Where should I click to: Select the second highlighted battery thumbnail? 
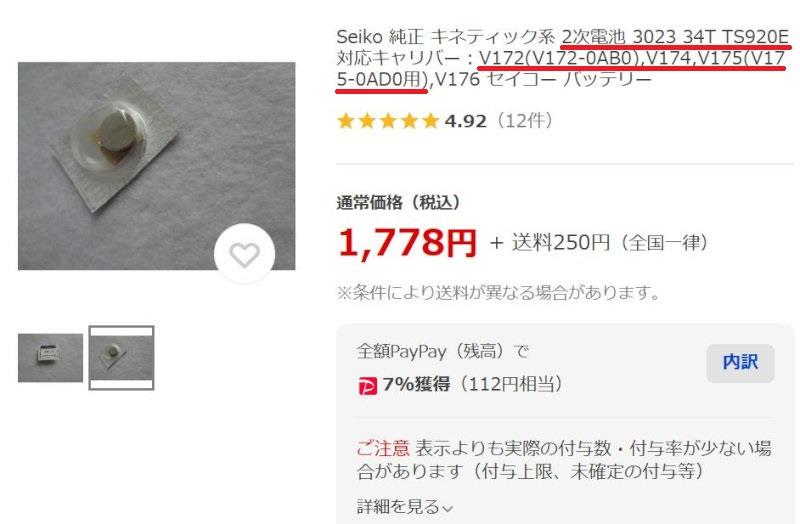pyautogui.click(x=121, y=358)
